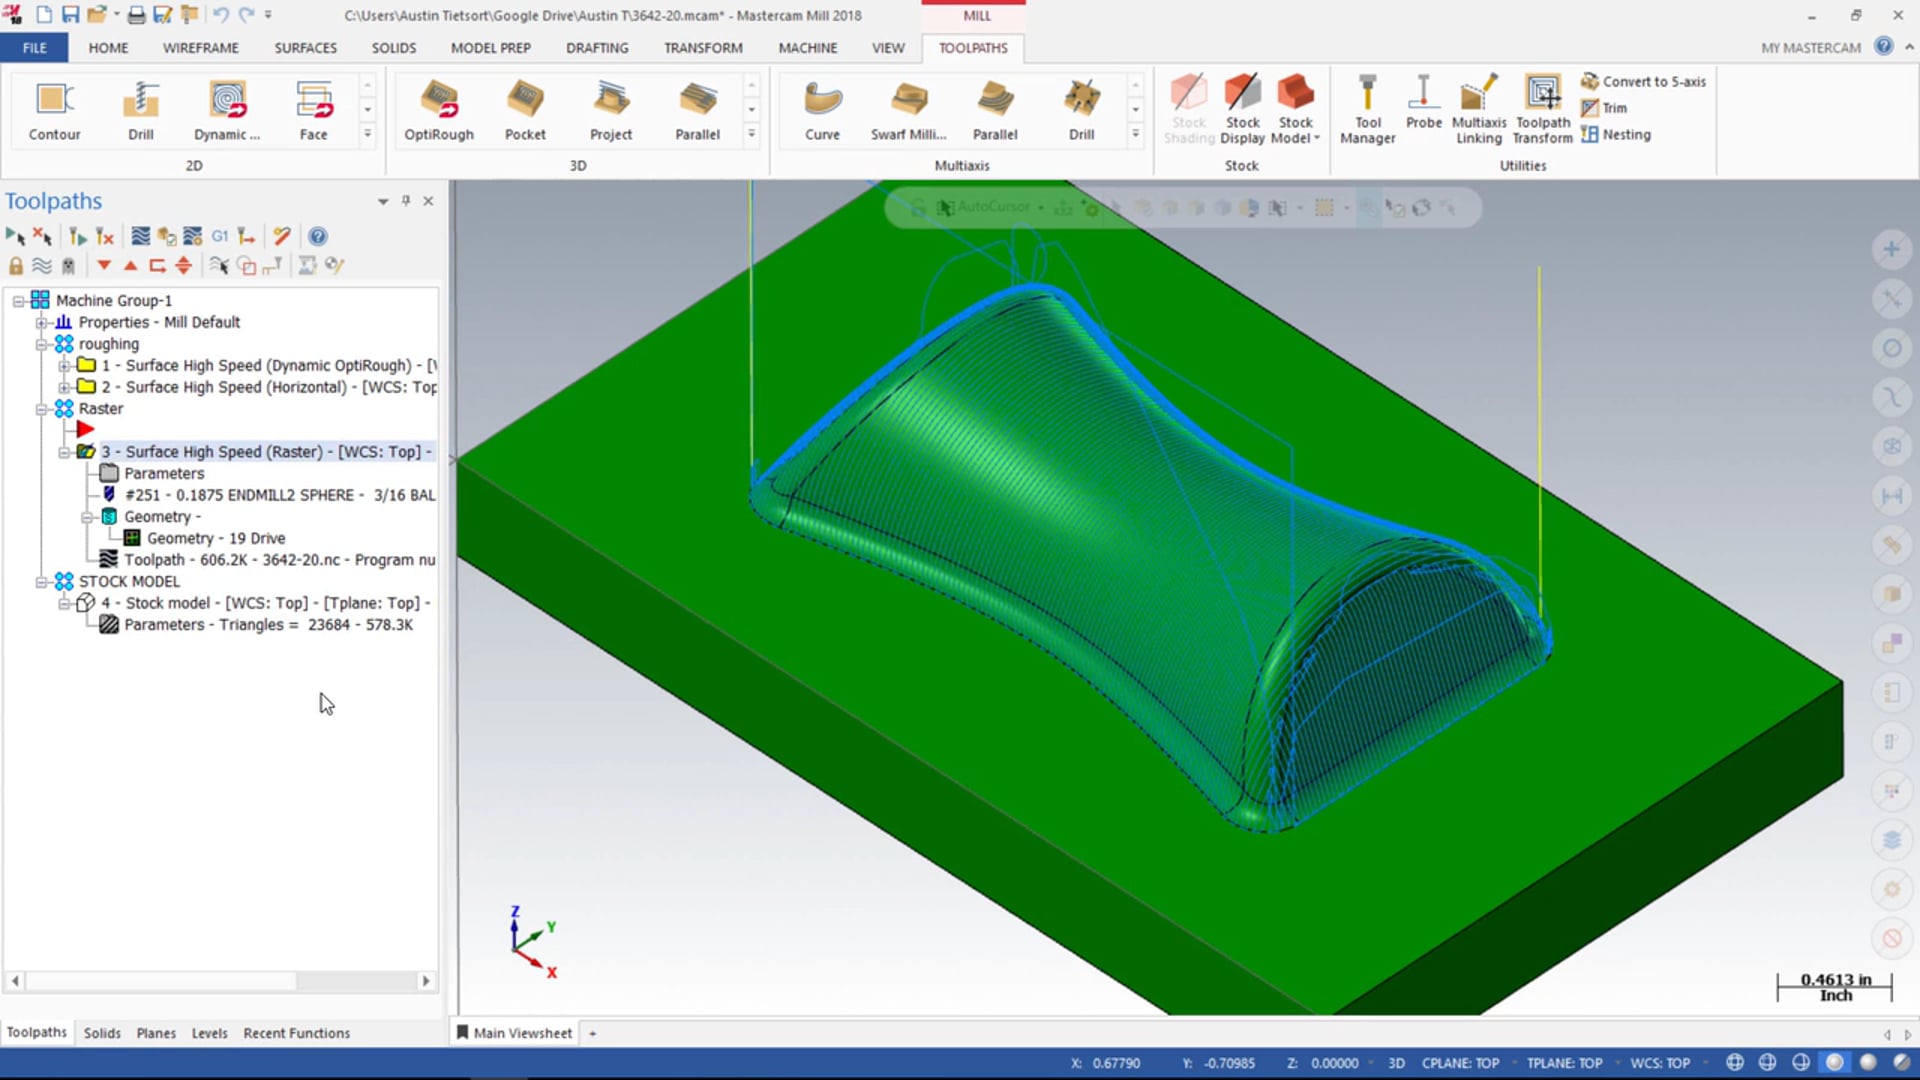
Task: Open the TOOLPATHS ribbon tab
Action: click(x=972, y=47)
